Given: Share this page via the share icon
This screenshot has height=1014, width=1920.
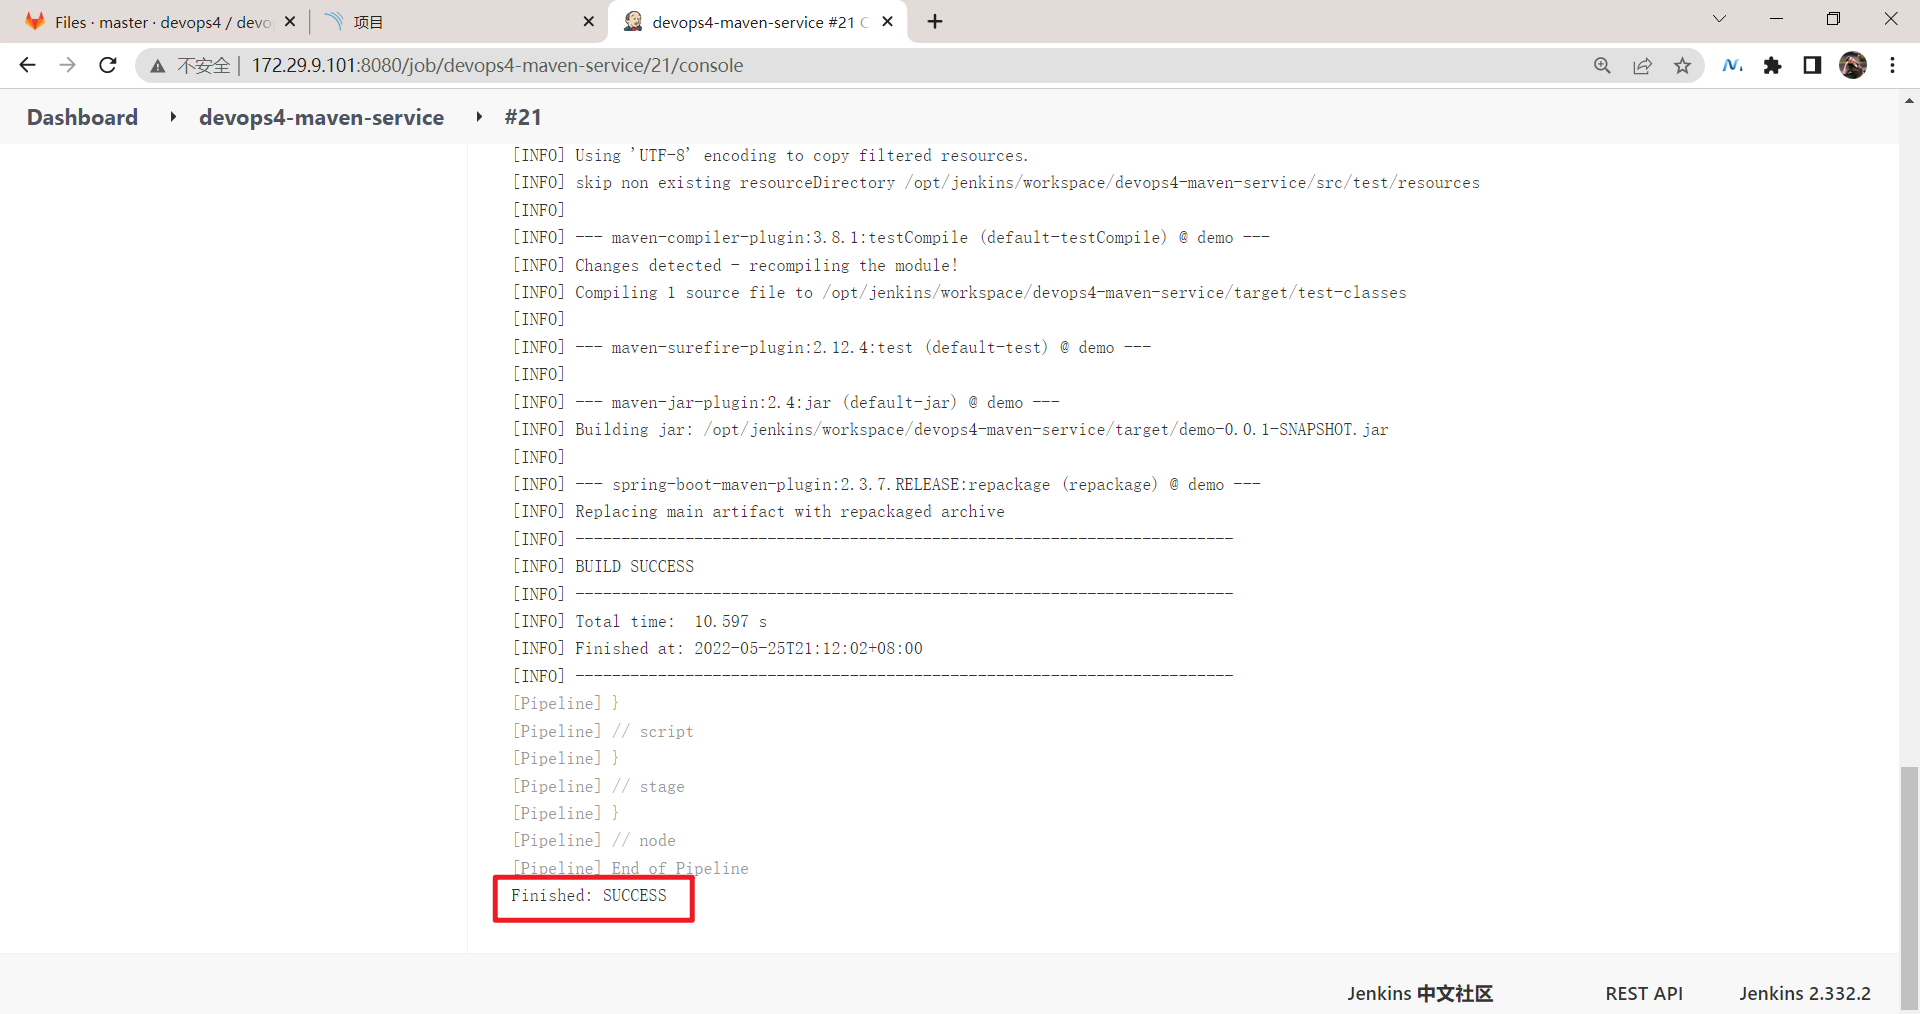Looking at the screenshot, I should (1642, 65).
